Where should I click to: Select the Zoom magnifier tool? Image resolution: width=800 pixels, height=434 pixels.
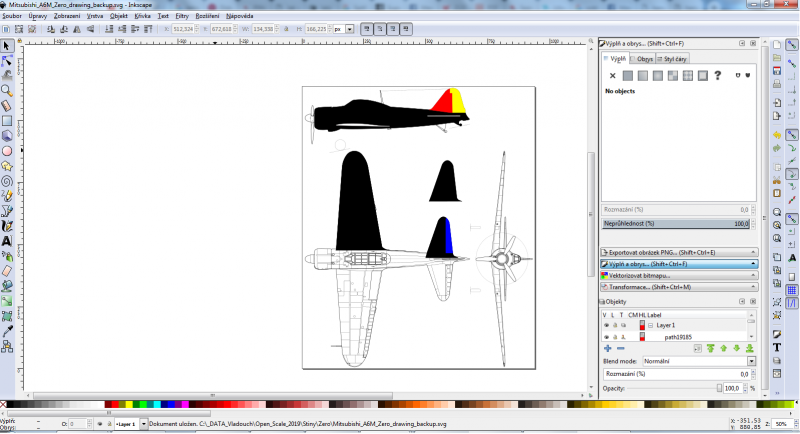7,91
